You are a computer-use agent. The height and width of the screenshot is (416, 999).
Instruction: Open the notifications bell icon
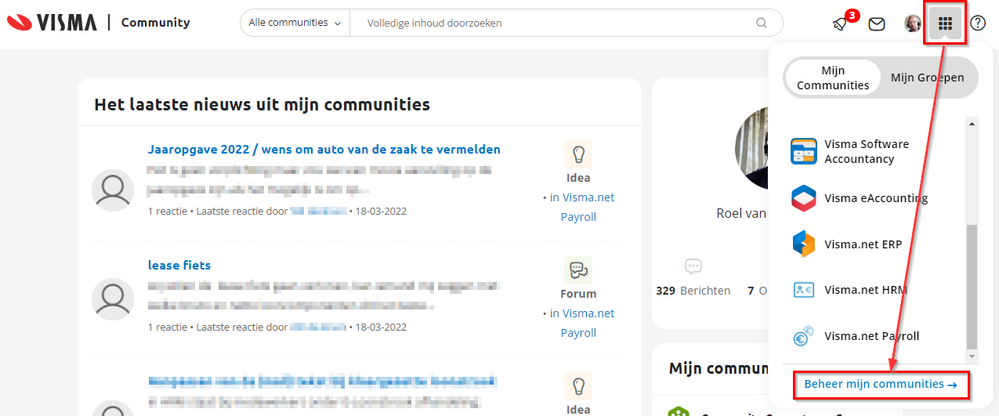840,24
